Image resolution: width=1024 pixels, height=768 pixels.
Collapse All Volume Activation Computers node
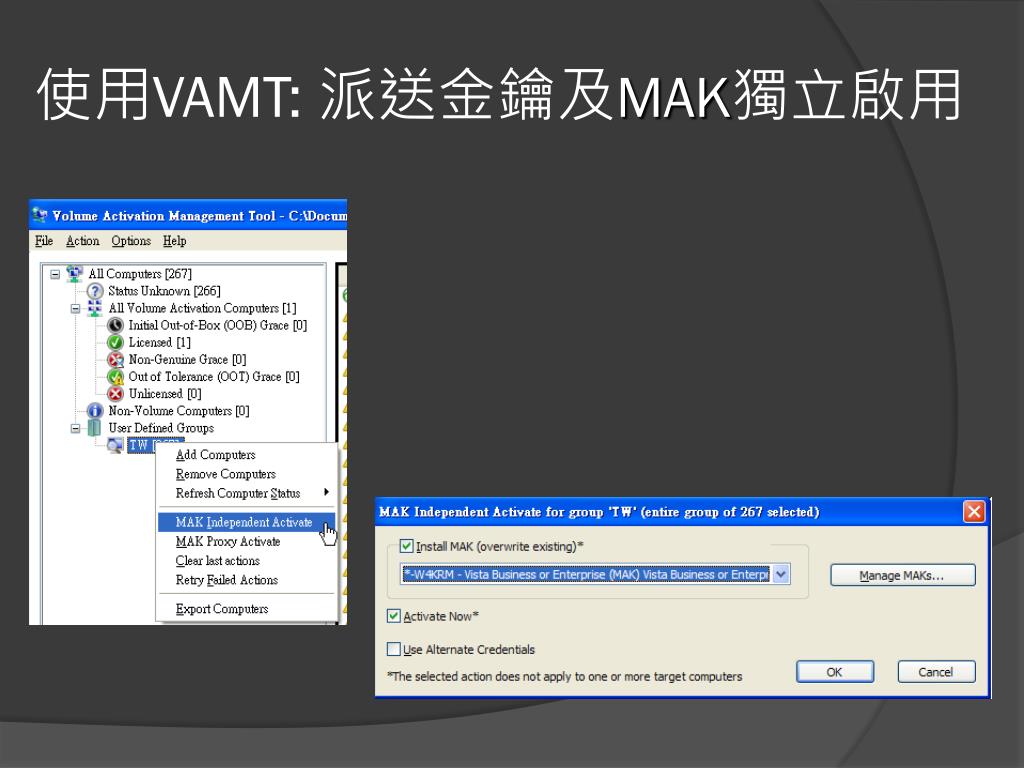click(x=76, y=308)
